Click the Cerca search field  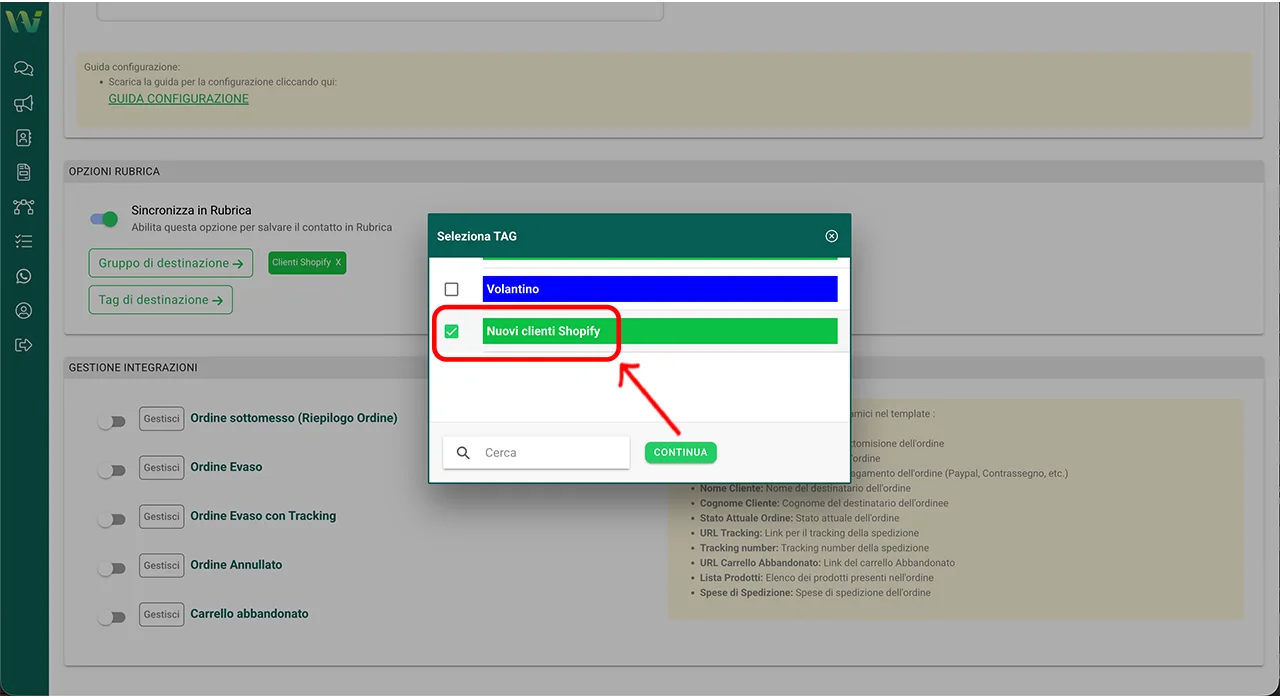[550, 453]
